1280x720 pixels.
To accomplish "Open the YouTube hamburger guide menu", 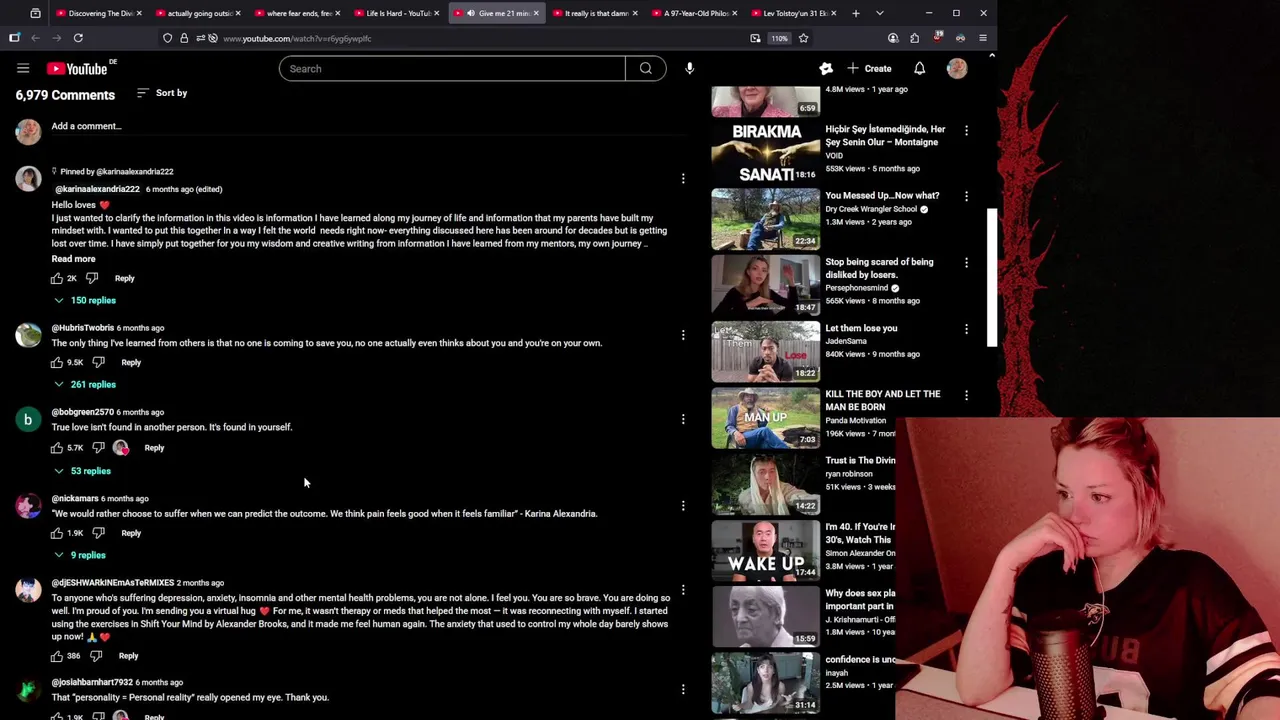I will click(x=23, y=68).
